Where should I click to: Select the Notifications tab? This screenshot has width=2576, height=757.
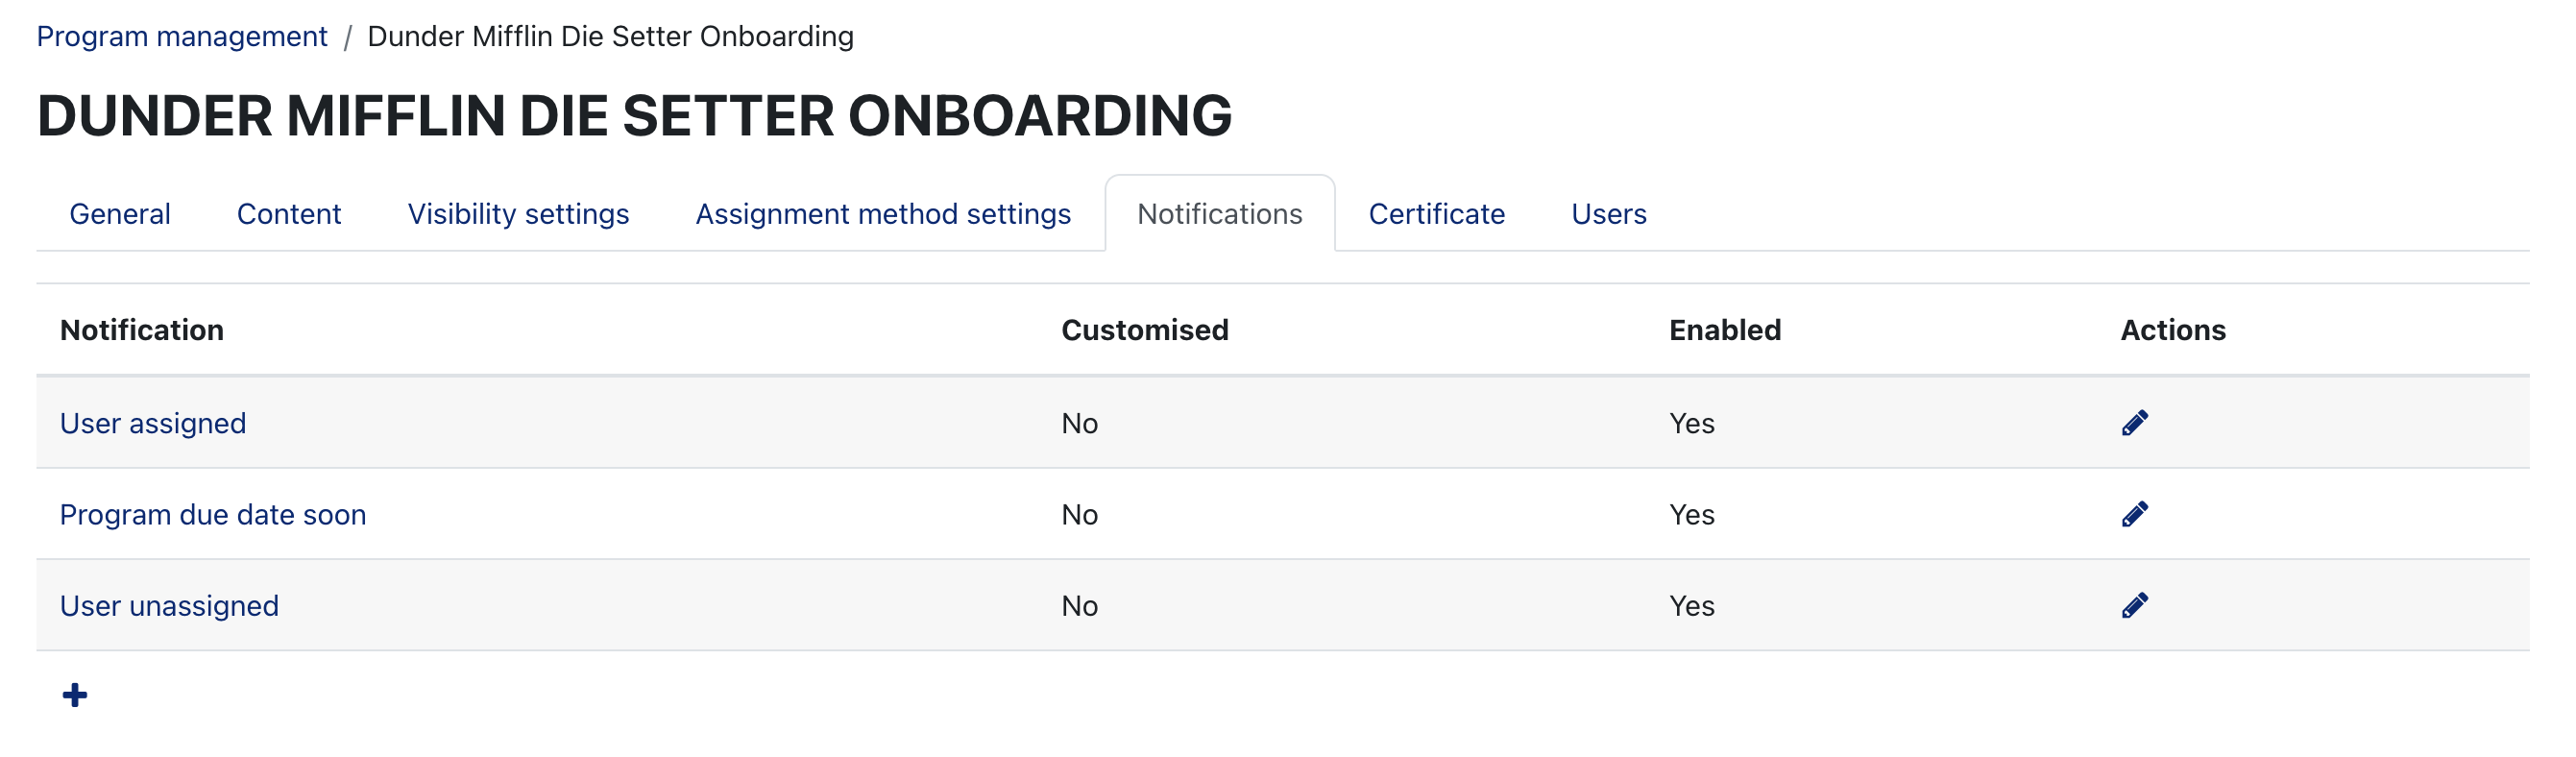[x=1219, y=214]
